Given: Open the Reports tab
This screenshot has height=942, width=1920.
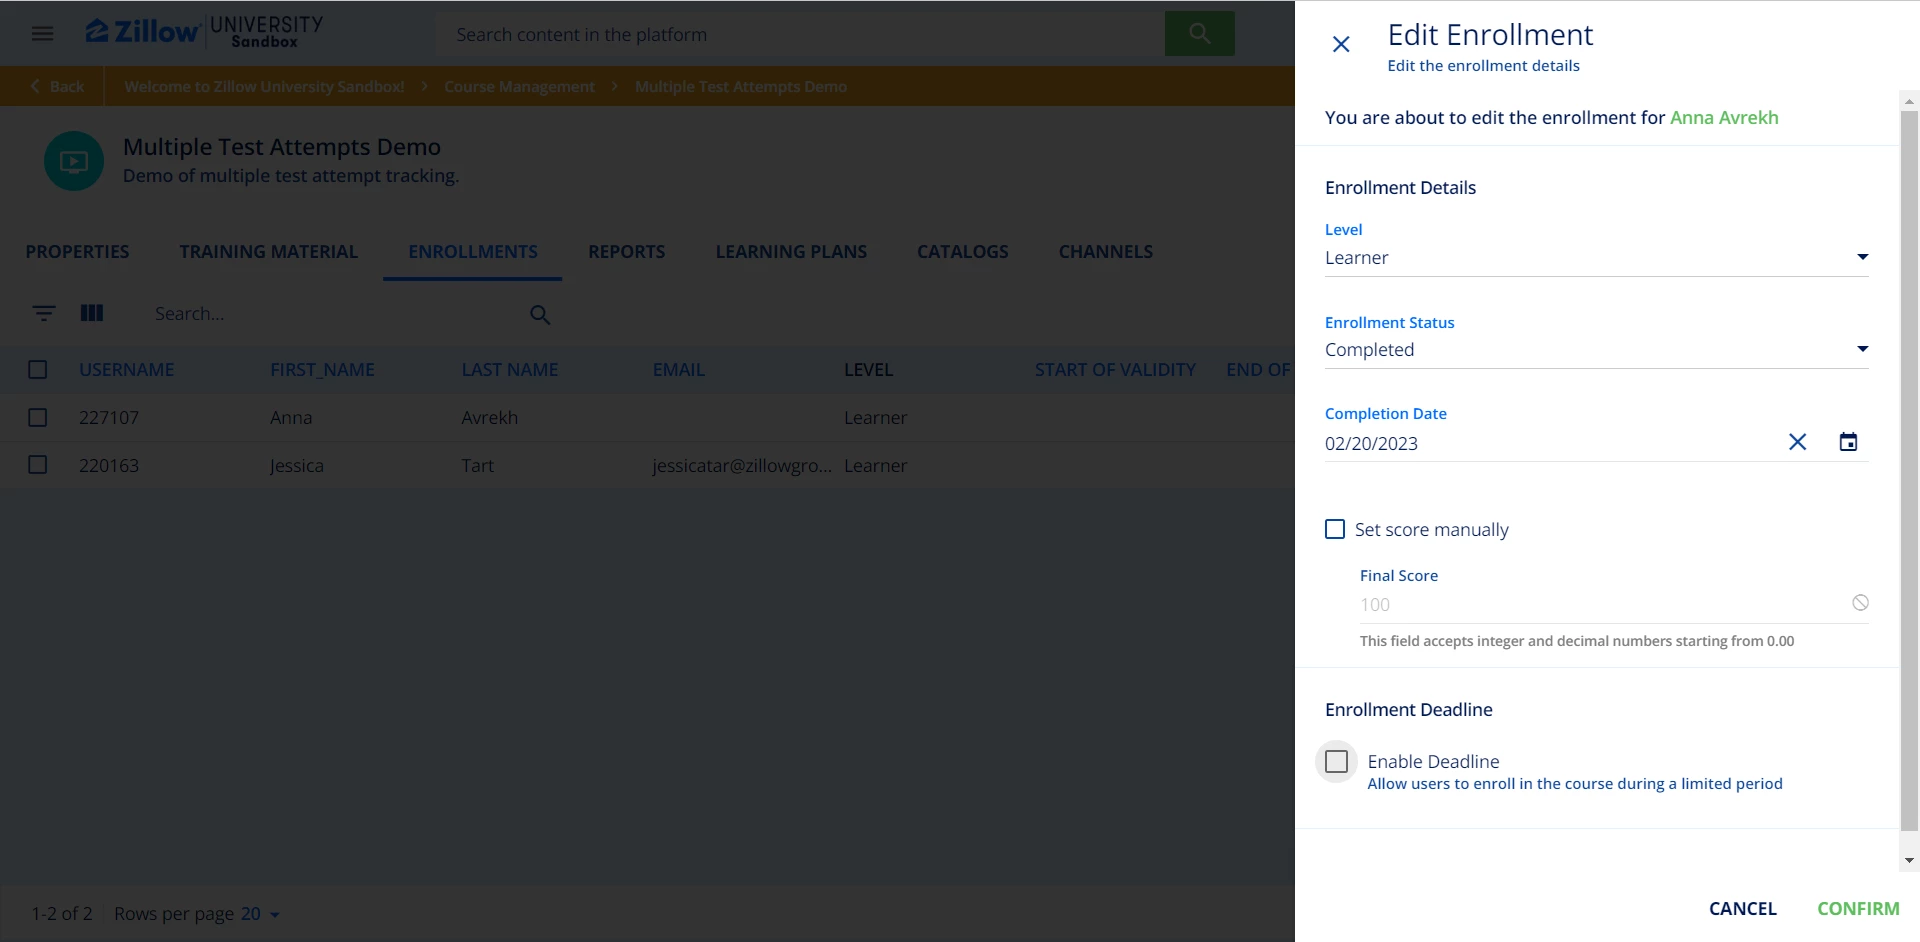Looking at the screenshot, I should (626, 252).
